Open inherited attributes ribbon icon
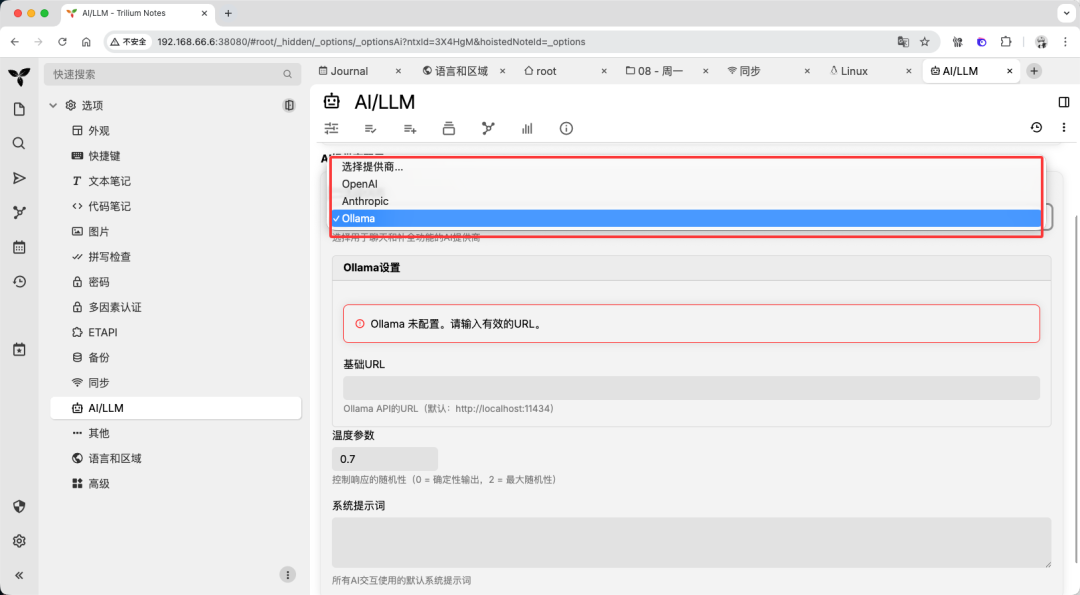1080x595 pixels. coord(410,128)
